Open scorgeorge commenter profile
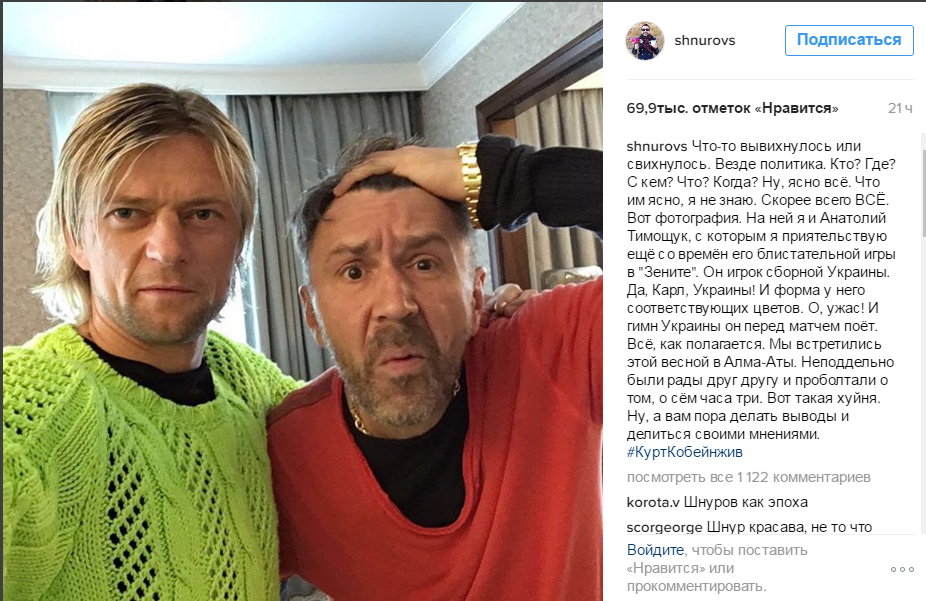926x601 pixels. click(664, 527)
